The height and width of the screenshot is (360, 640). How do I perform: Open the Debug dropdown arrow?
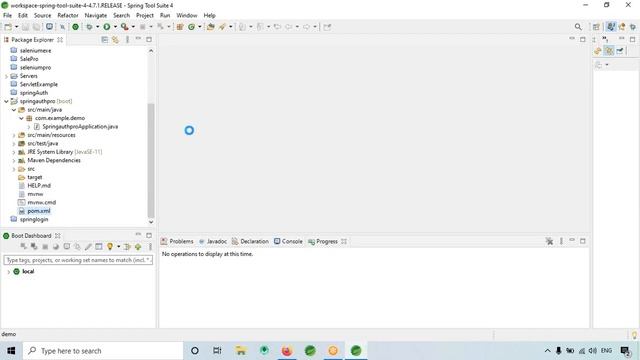pyautogui.click(x=98, y=27)
